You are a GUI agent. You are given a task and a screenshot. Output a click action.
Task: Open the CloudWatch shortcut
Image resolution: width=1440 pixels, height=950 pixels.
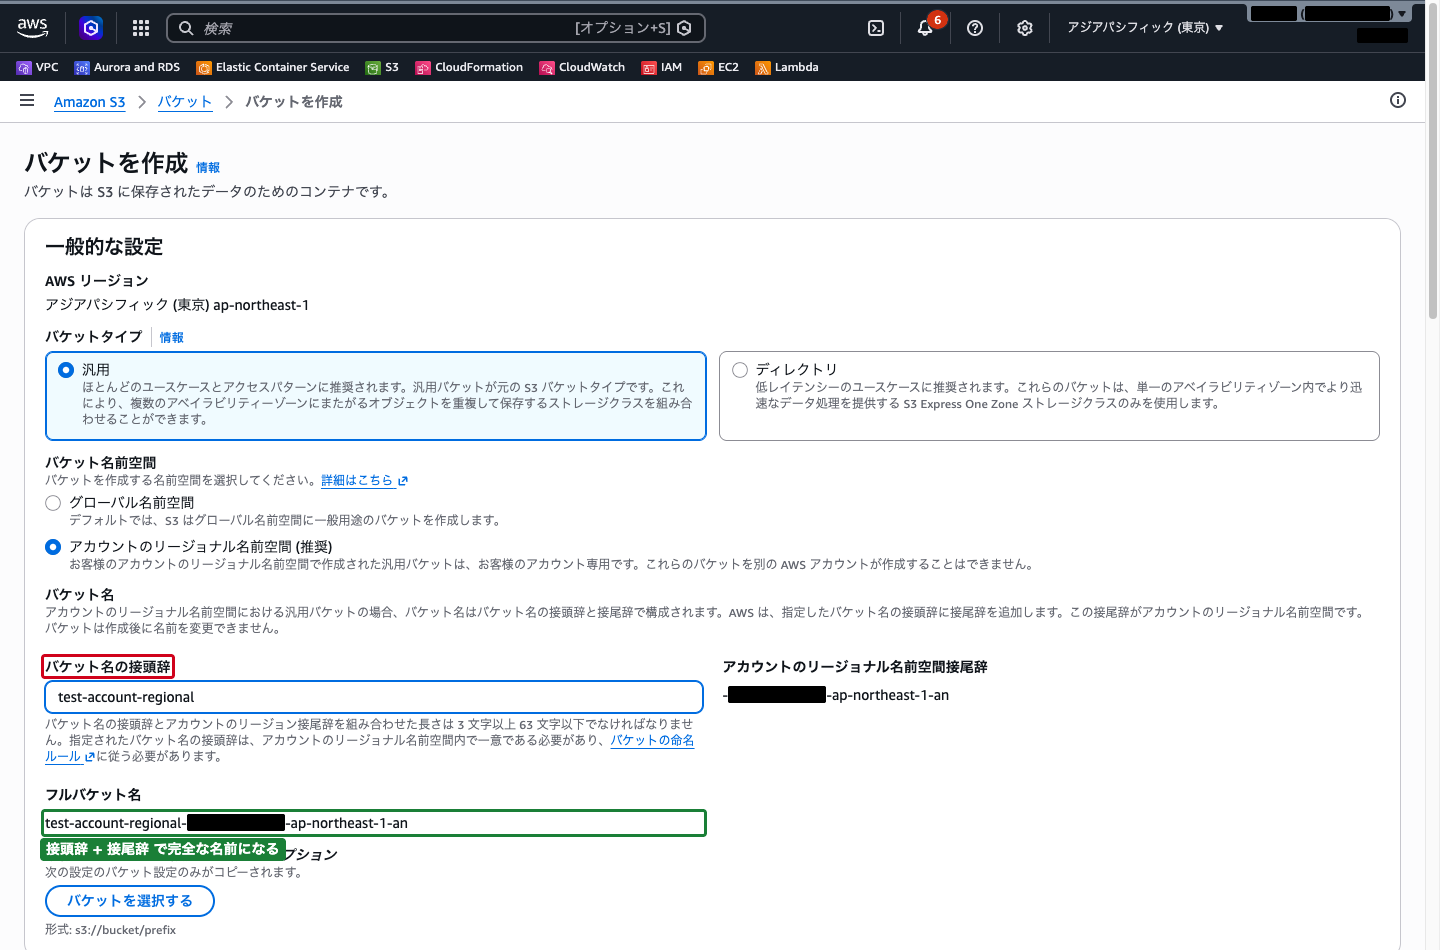[x=582, y=67]
